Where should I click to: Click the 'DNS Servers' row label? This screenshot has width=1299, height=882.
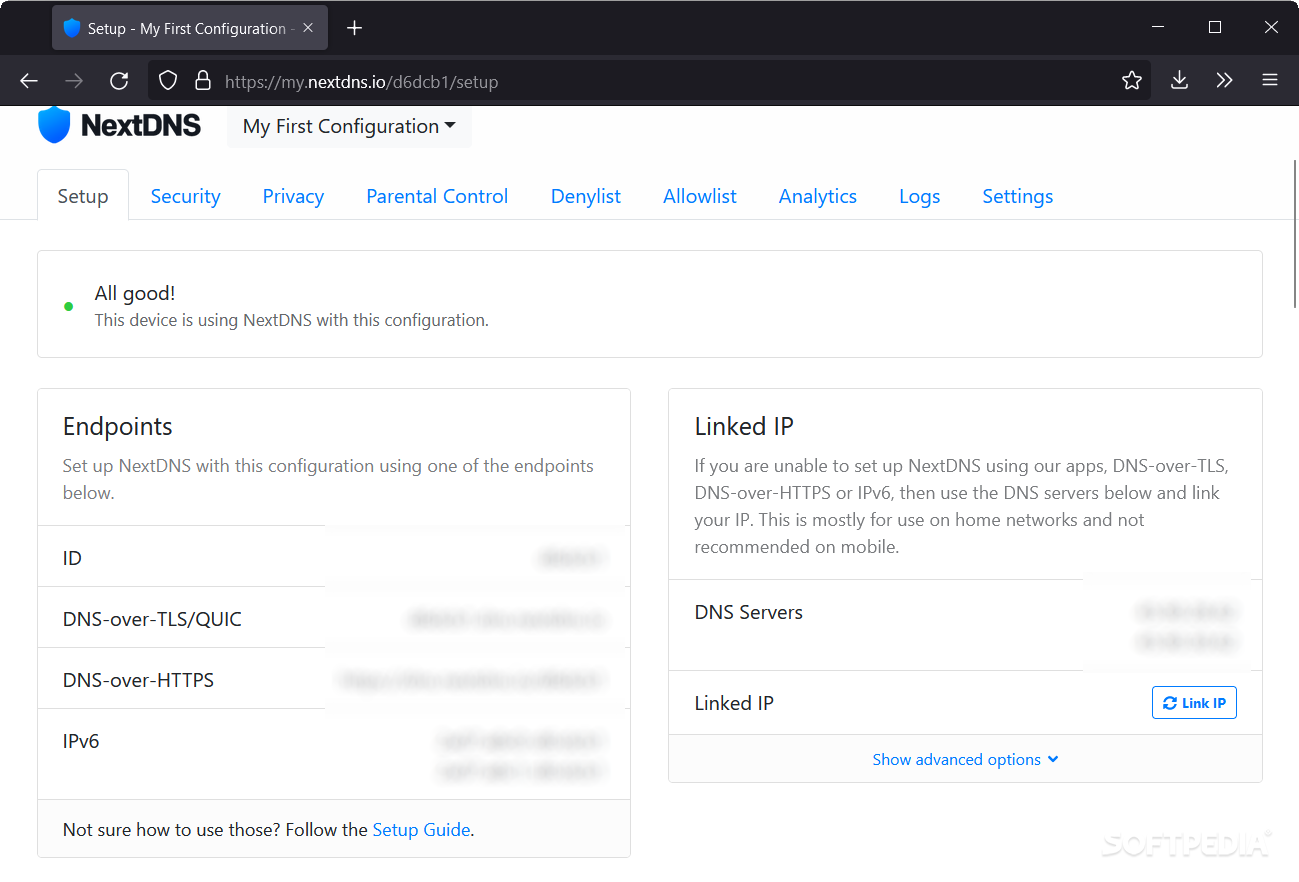[749, 612]
